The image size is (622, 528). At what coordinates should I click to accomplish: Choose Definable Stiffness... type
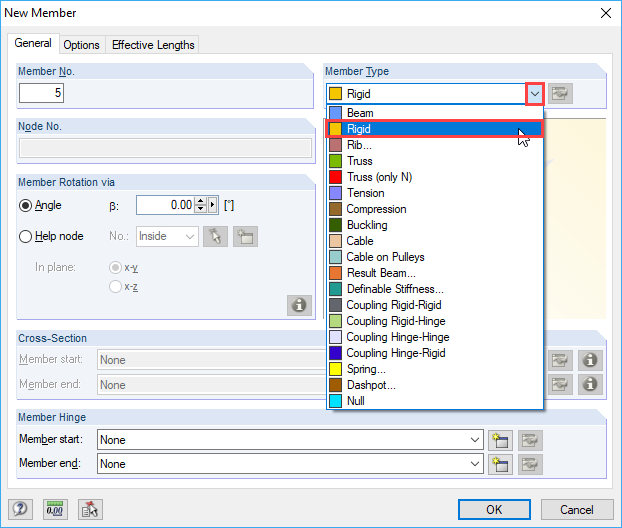pyautogui.click(x=435, y=289)
